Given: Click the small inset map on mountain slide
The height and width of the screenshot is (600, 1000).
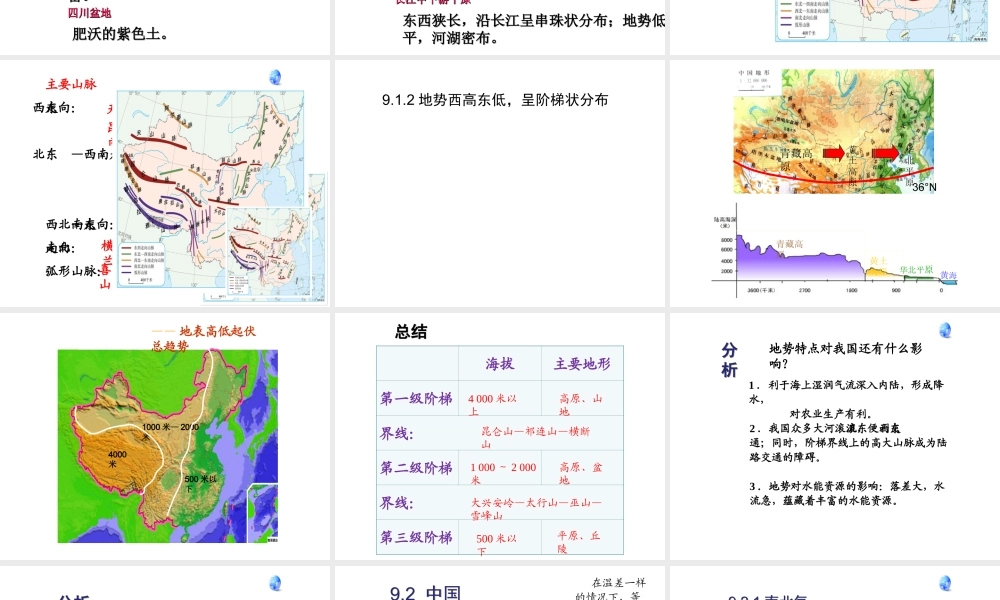Looking at the screenshot, I should [268, 250].
